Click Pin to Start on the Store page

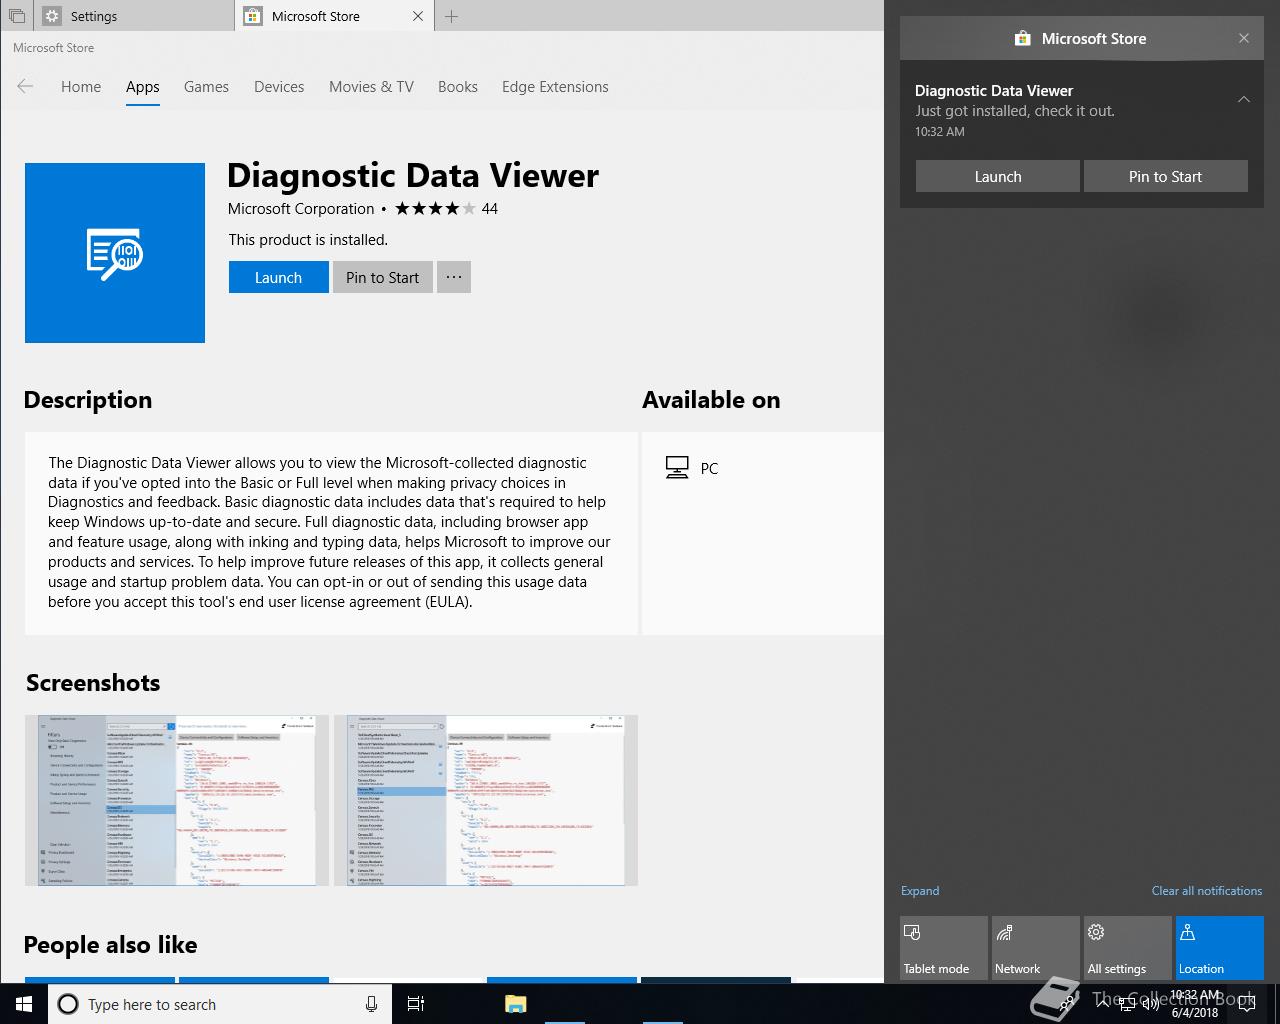pyautogui.click(x=383, y=277)
